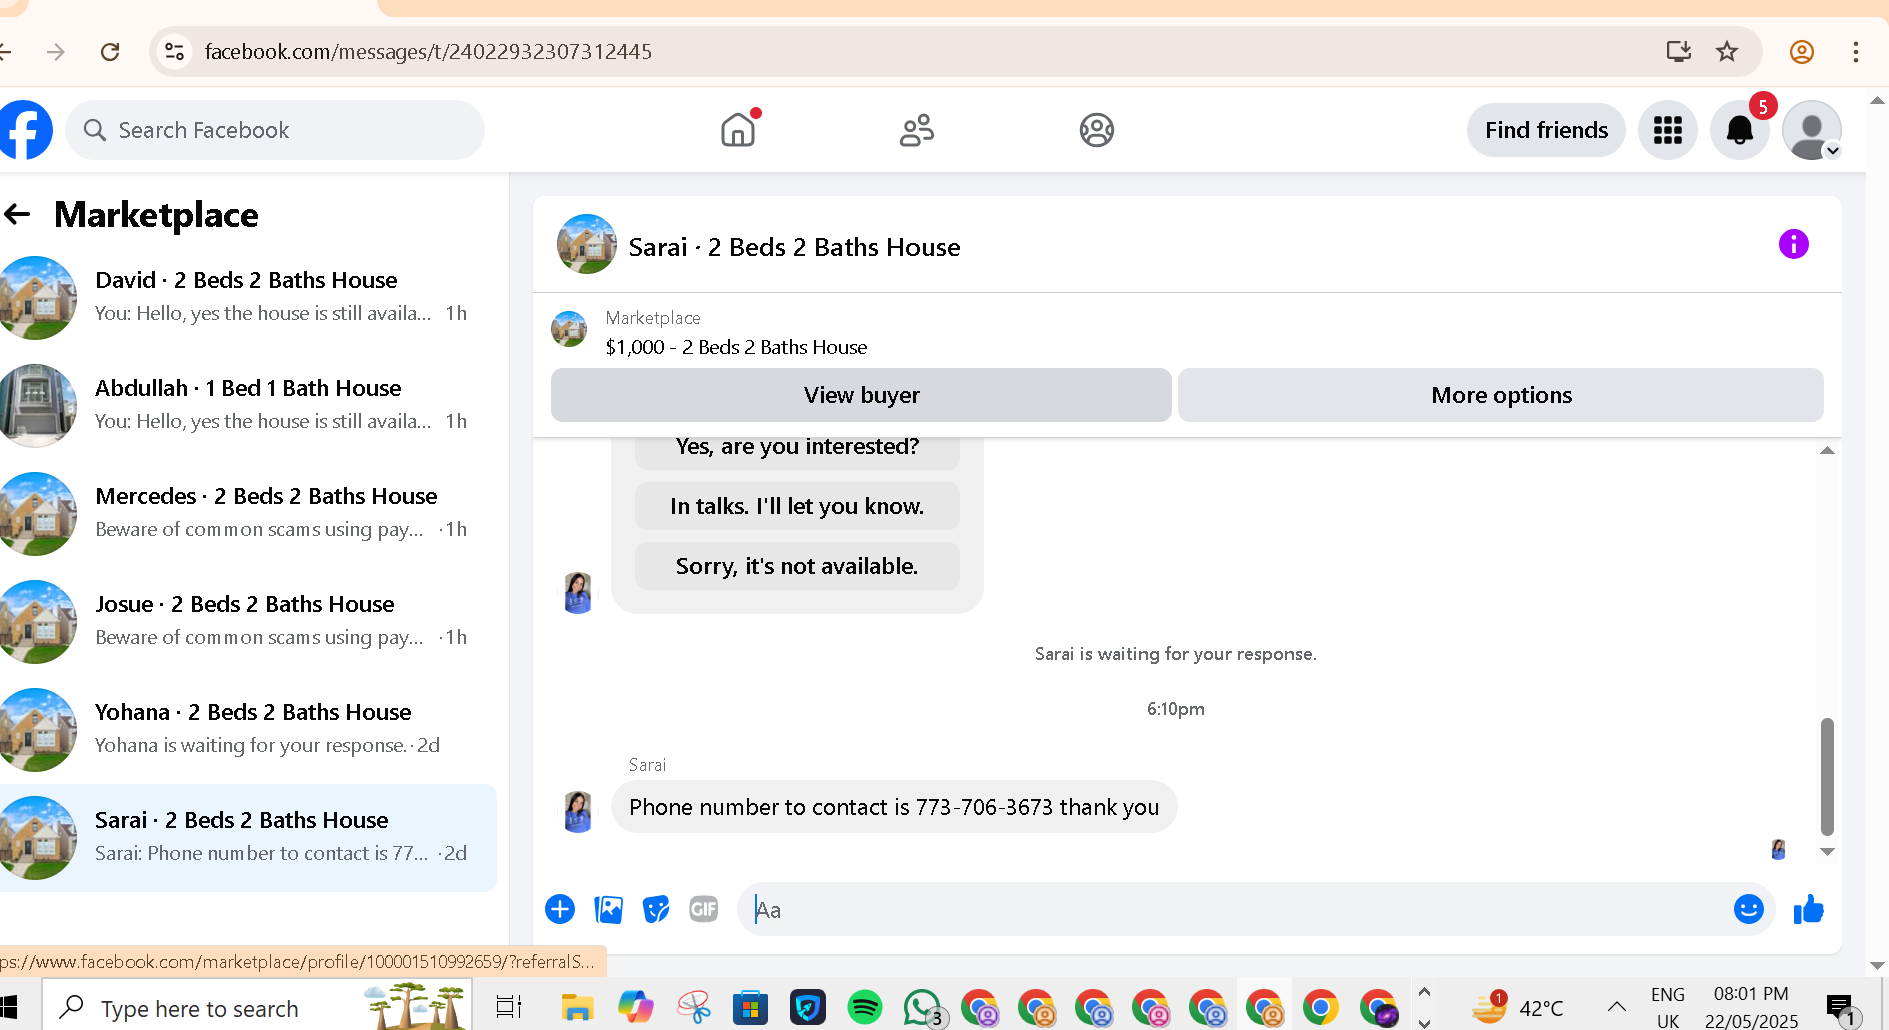Click Sarai's avatar beside phone message
1889x1030 pixels.
578,811
